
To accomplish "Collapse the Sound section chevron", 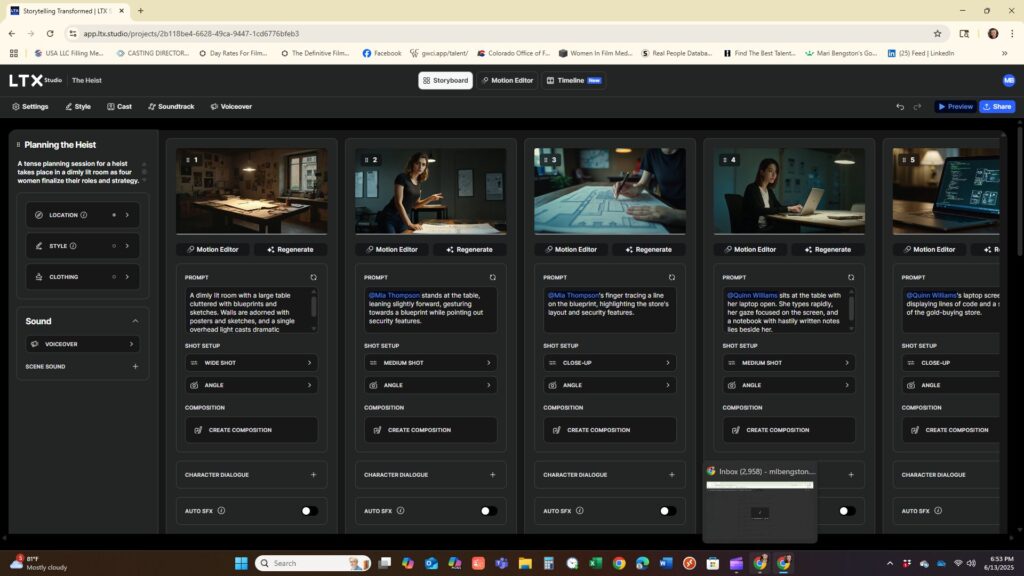I will (x=135, y=321).
